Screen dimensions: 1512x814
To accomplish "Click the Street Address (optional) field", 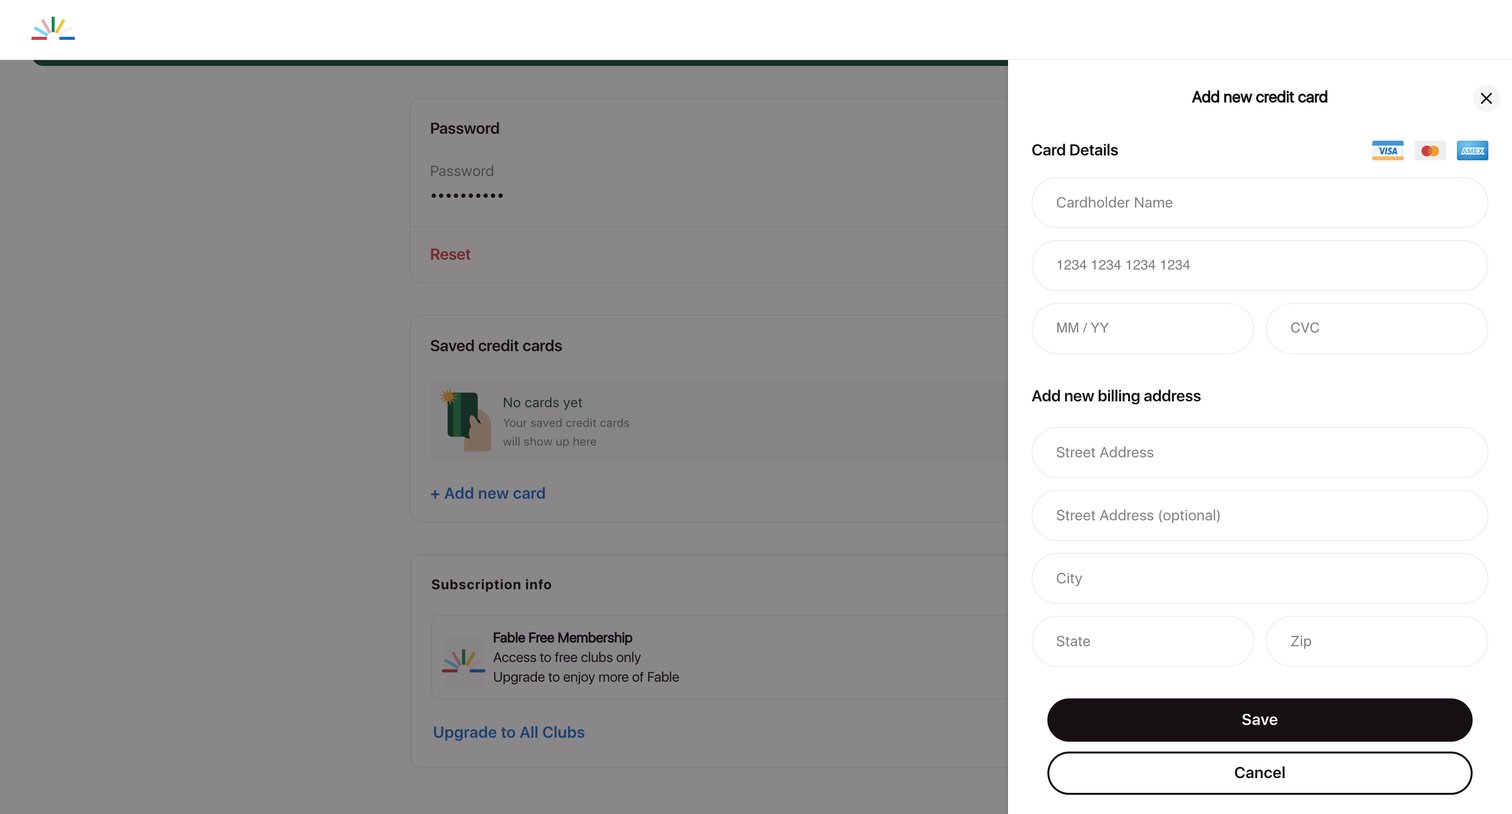I will (1259, 515).
